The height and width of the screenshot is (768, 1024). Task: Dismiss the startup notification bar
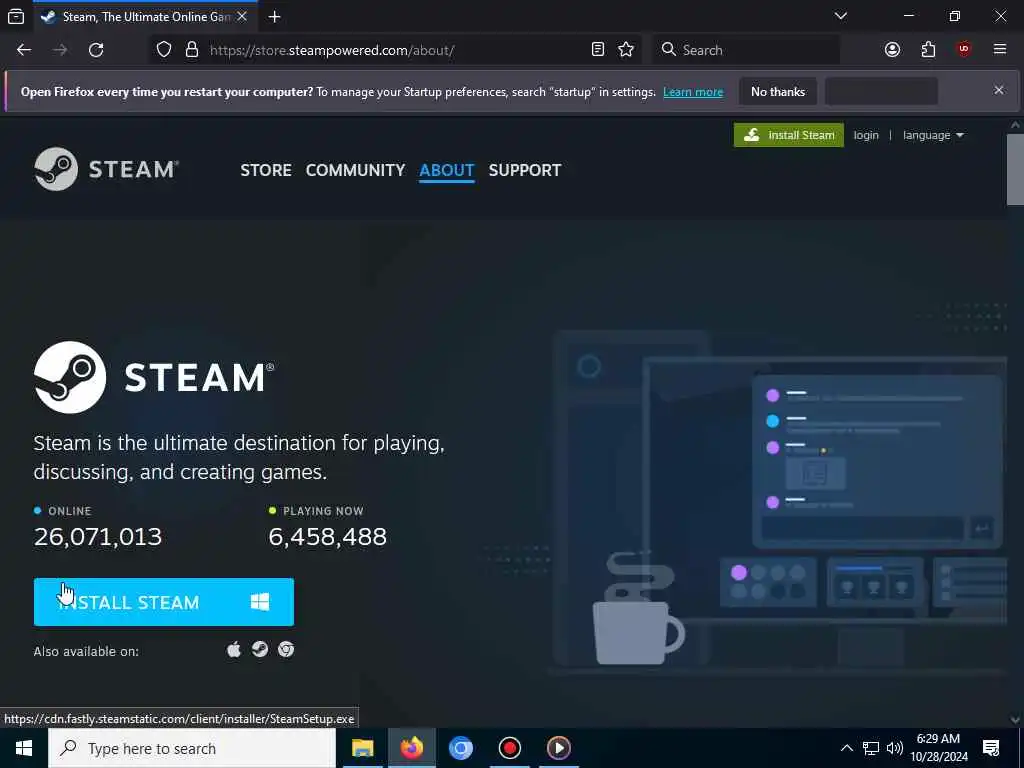tap(999, 90)
